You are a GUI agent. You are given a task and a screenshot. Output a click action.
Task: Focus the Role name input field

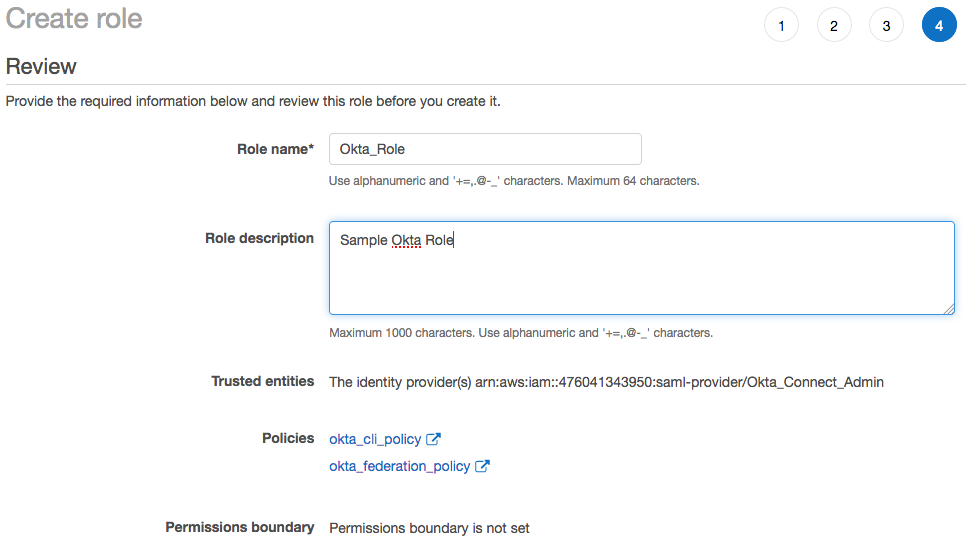tap(485, 149)
